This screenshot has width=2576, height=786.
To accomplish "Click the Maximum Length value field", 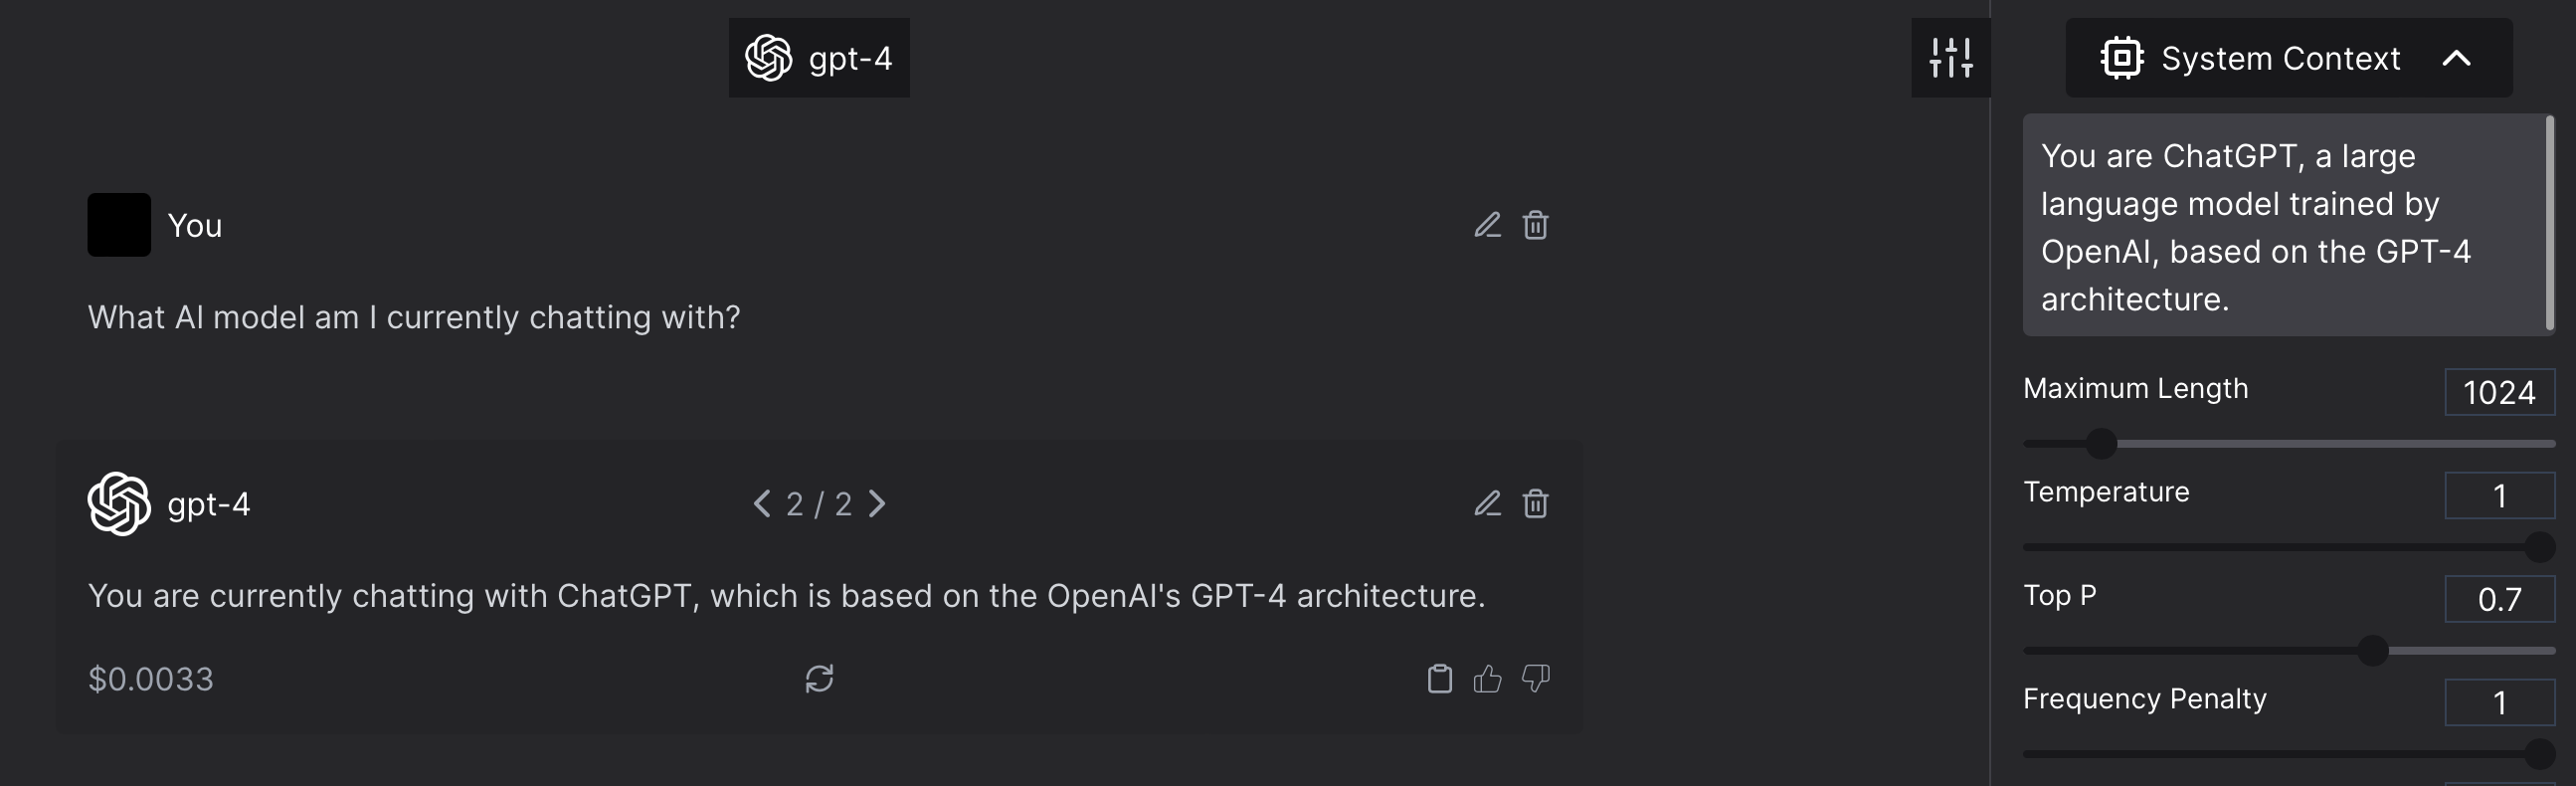I will click(x=2499, y=392).
